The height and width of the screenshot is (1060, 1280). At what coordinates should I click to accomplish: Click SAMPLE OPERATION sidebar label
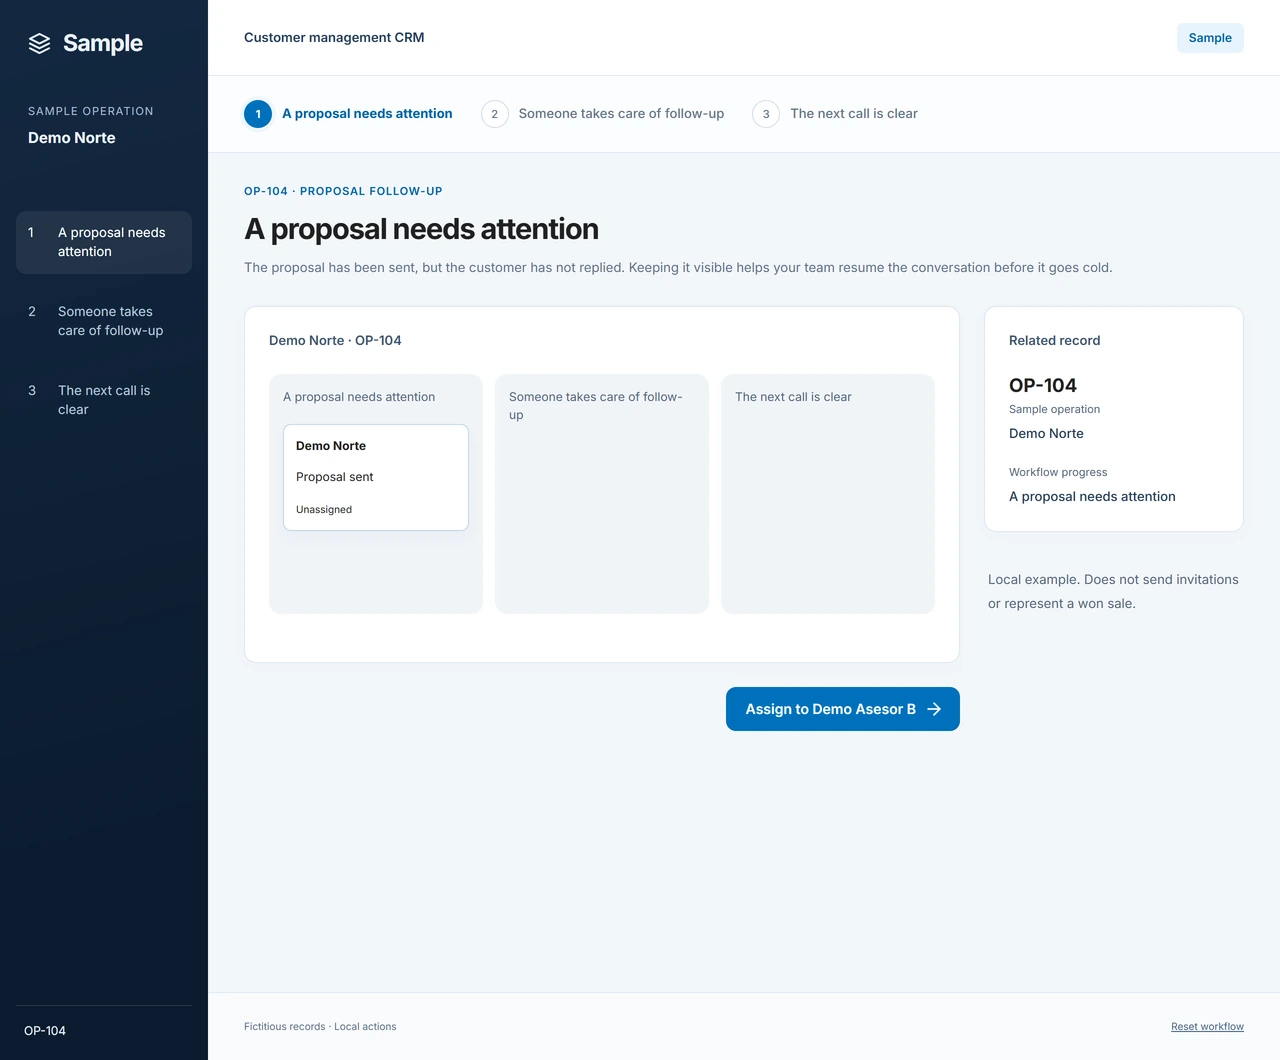click(91, 111)
